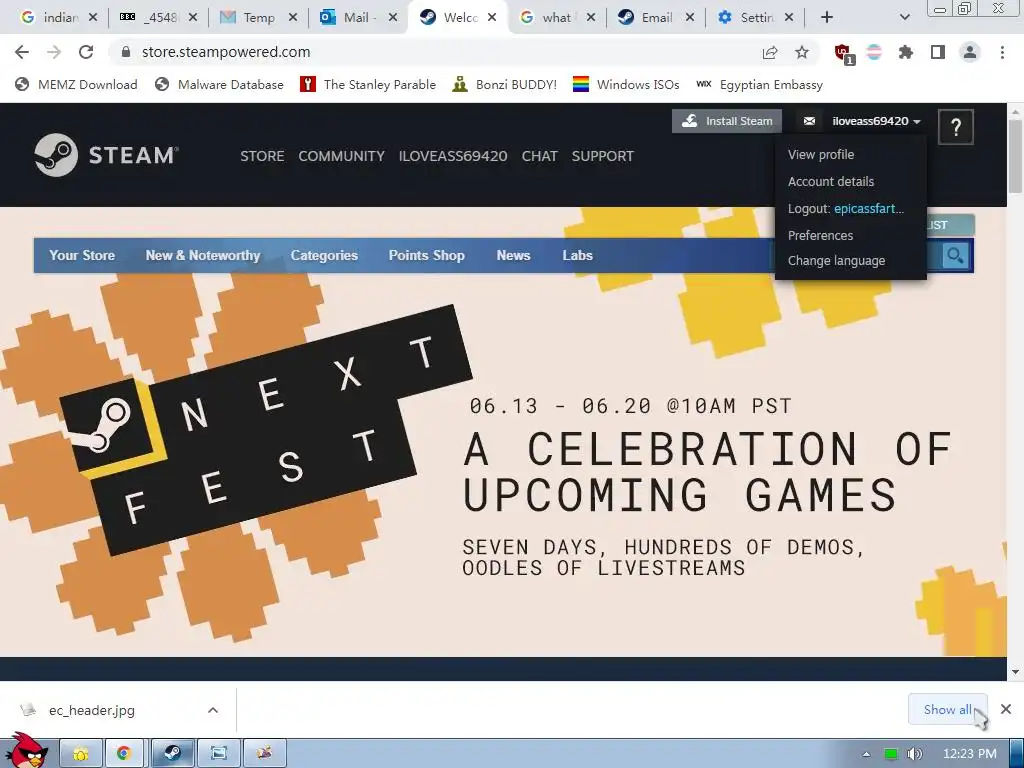Open the uBlock shield extension icon
This screenshot has height=768, width=1024.
(843, 53)
